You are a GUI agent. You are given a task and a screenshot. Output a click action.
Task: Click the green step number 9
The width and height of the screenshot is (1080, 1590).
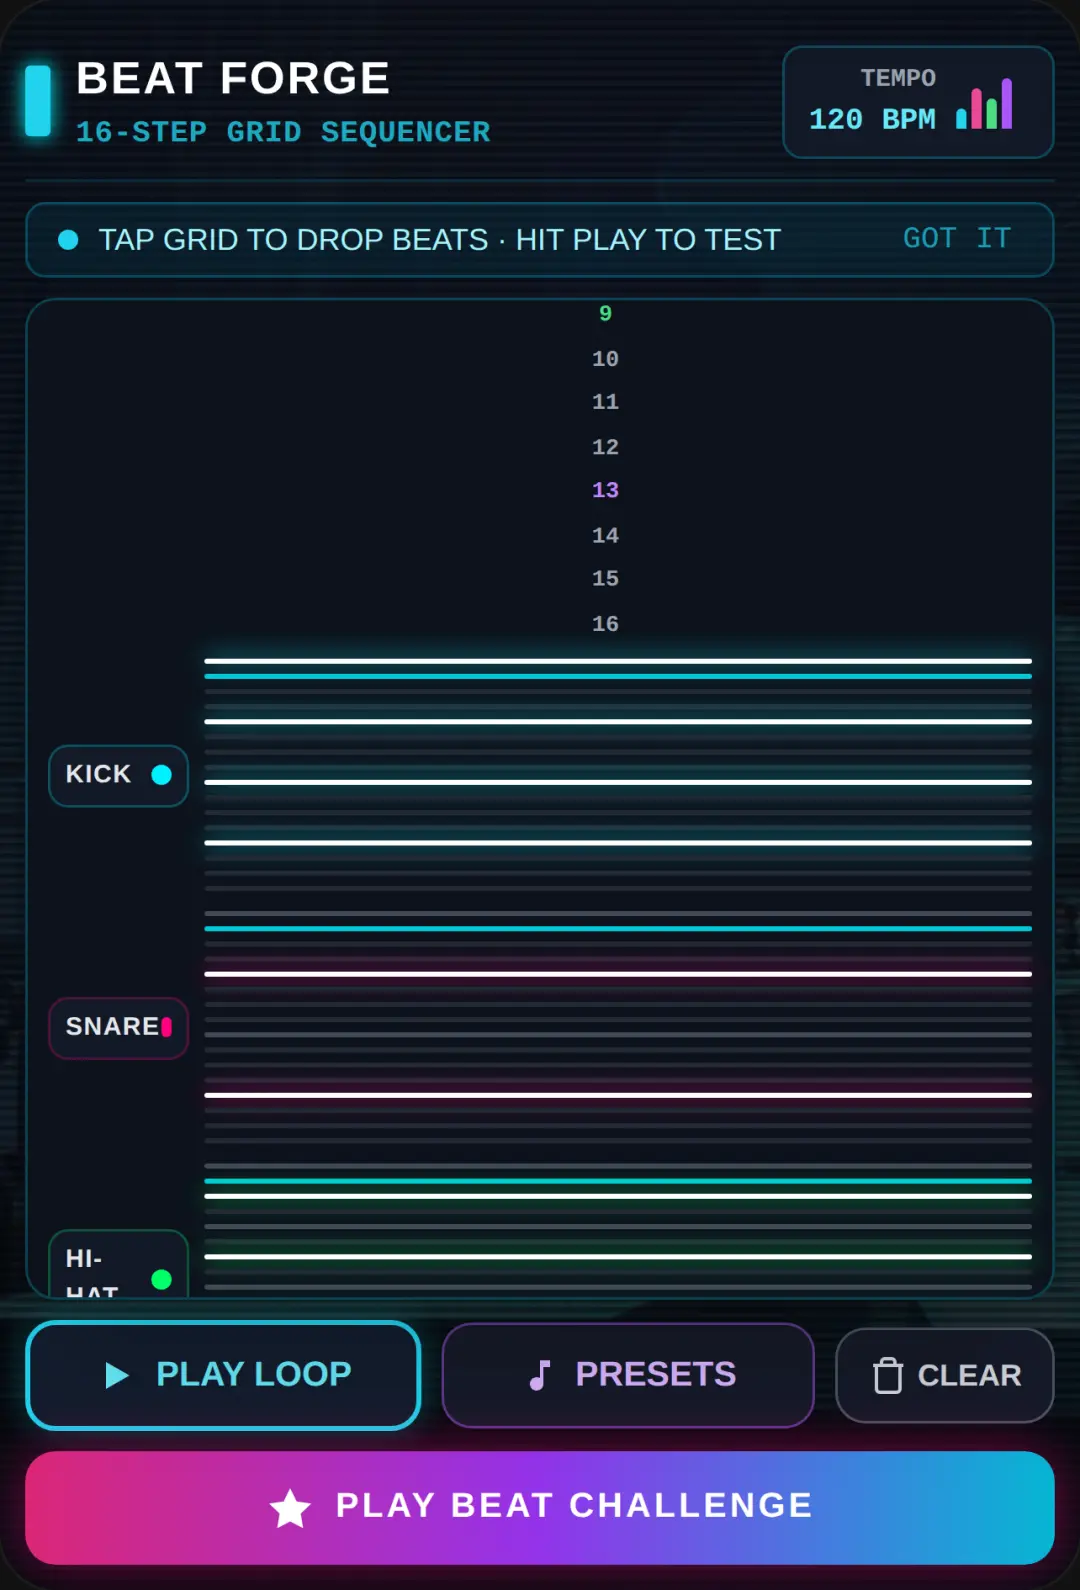605,314
